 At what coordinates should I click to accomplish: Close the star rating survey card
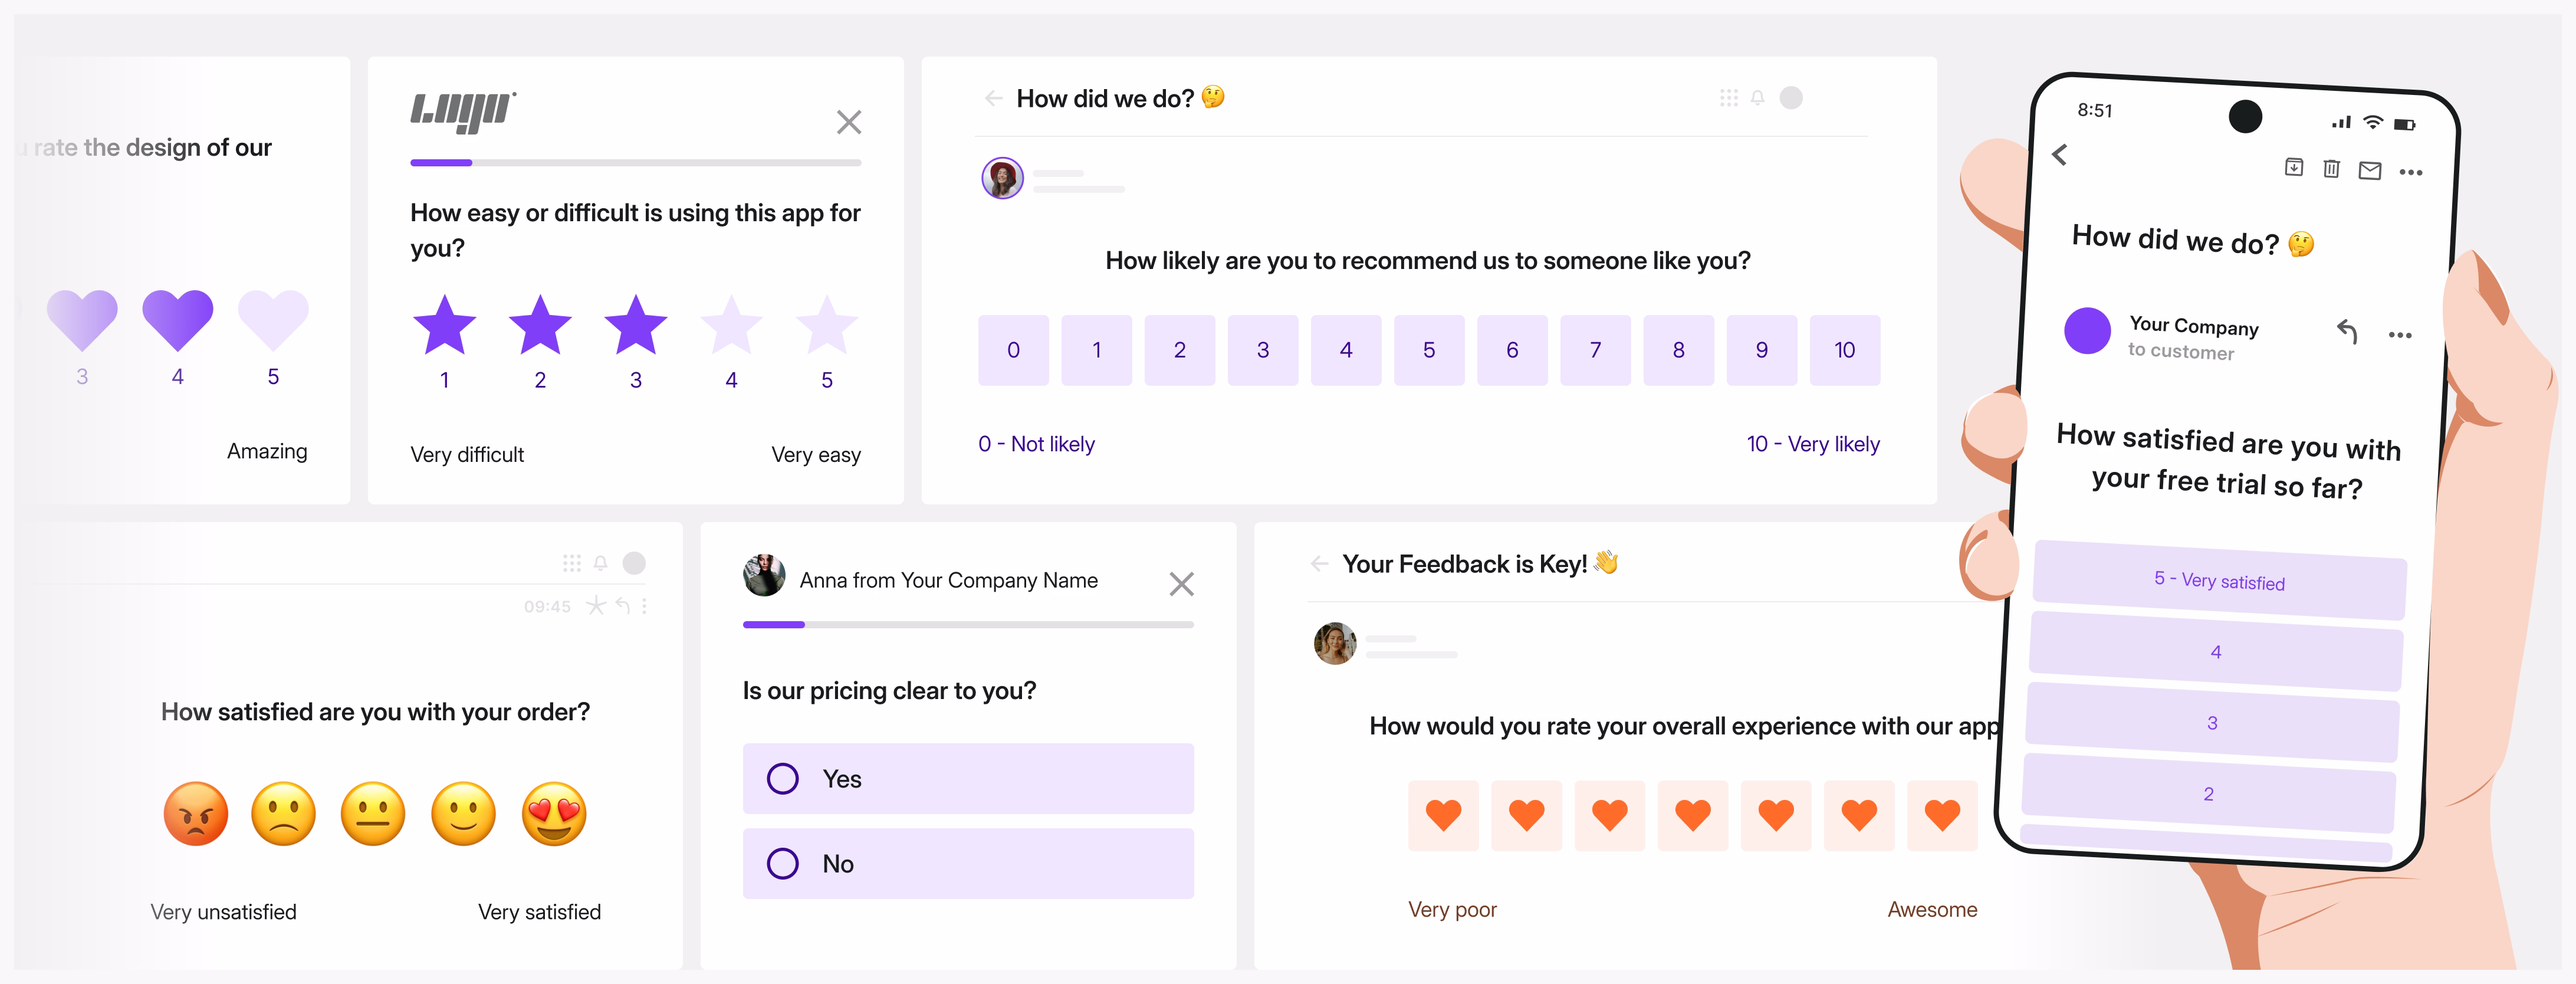tap(848, 122)
